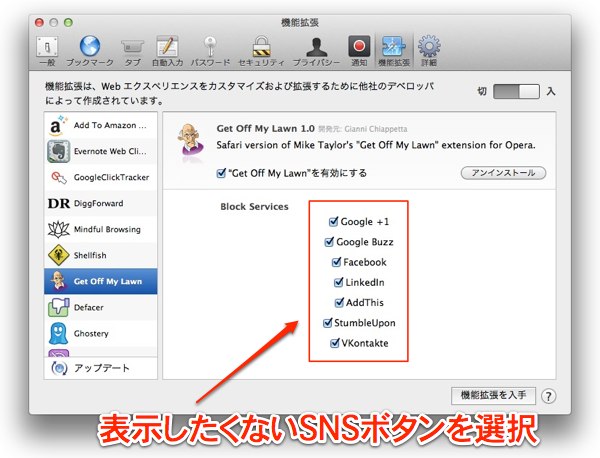This screenshot has width=600, height=458.
Task: Open the 自動入力 (AutoFill) pencil pane
Action: pos(167,51)
